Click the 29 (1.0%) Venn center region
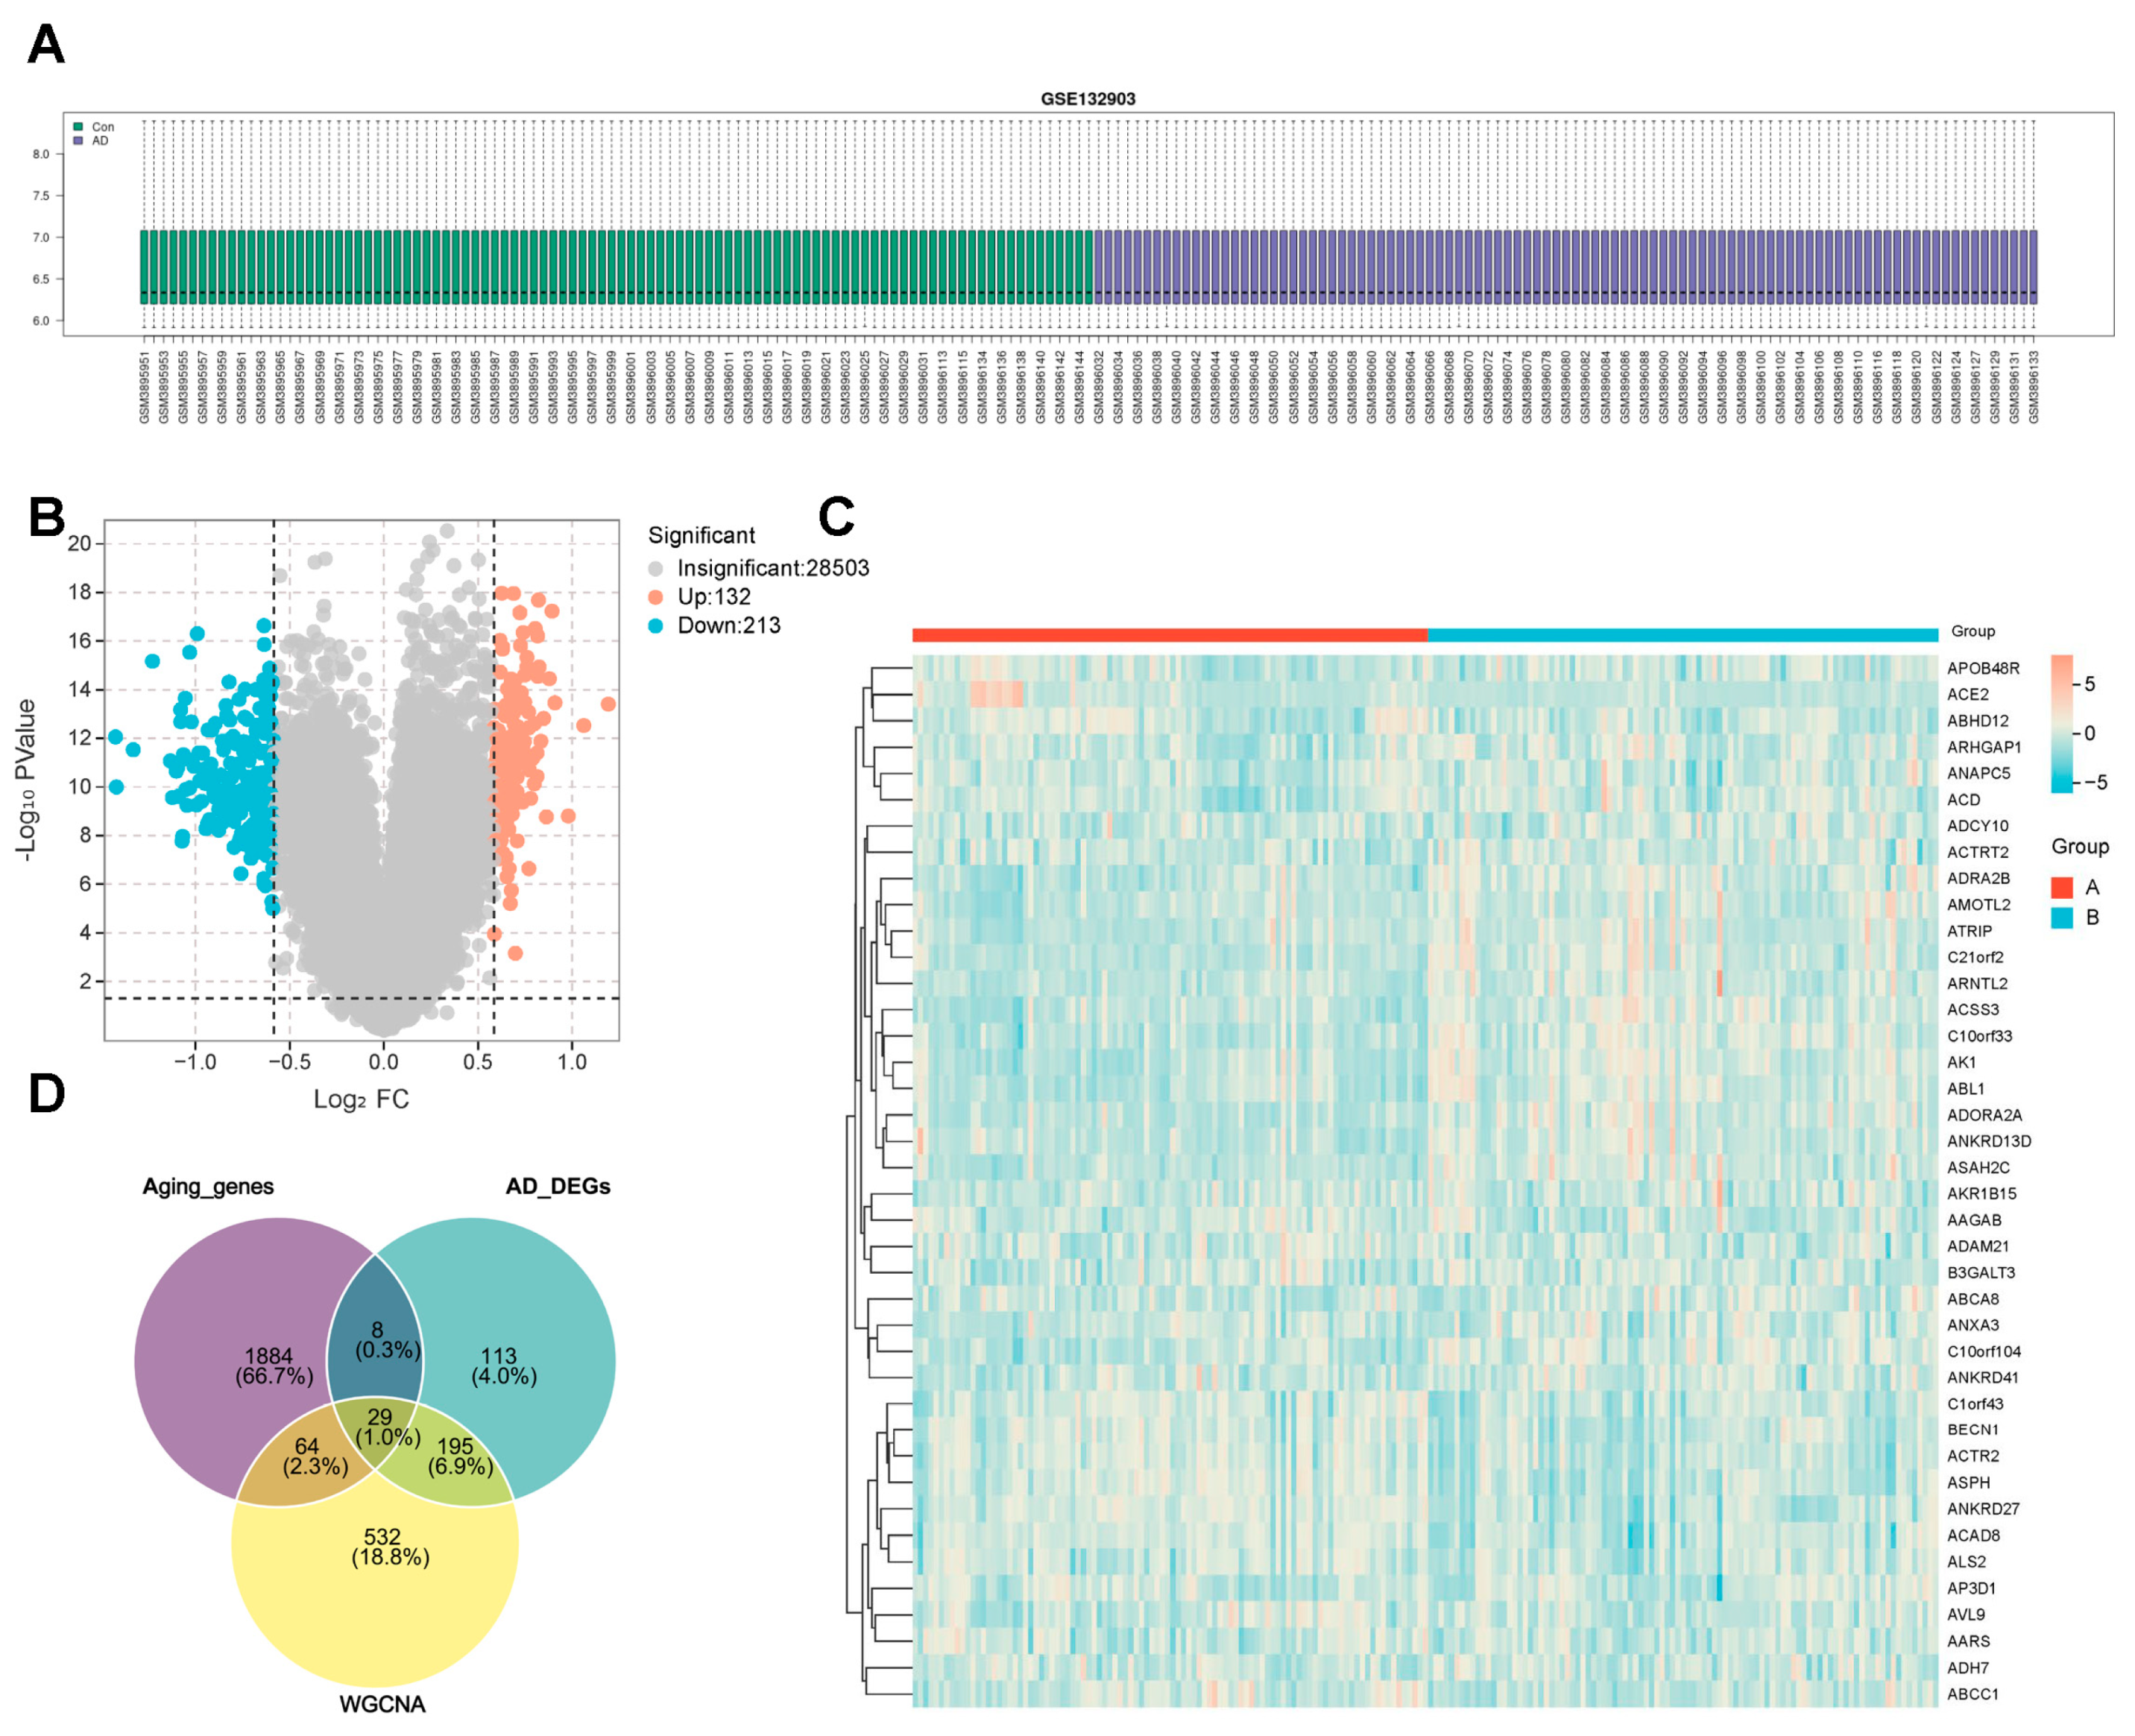2135x1736 pixels. [381, 1428]
